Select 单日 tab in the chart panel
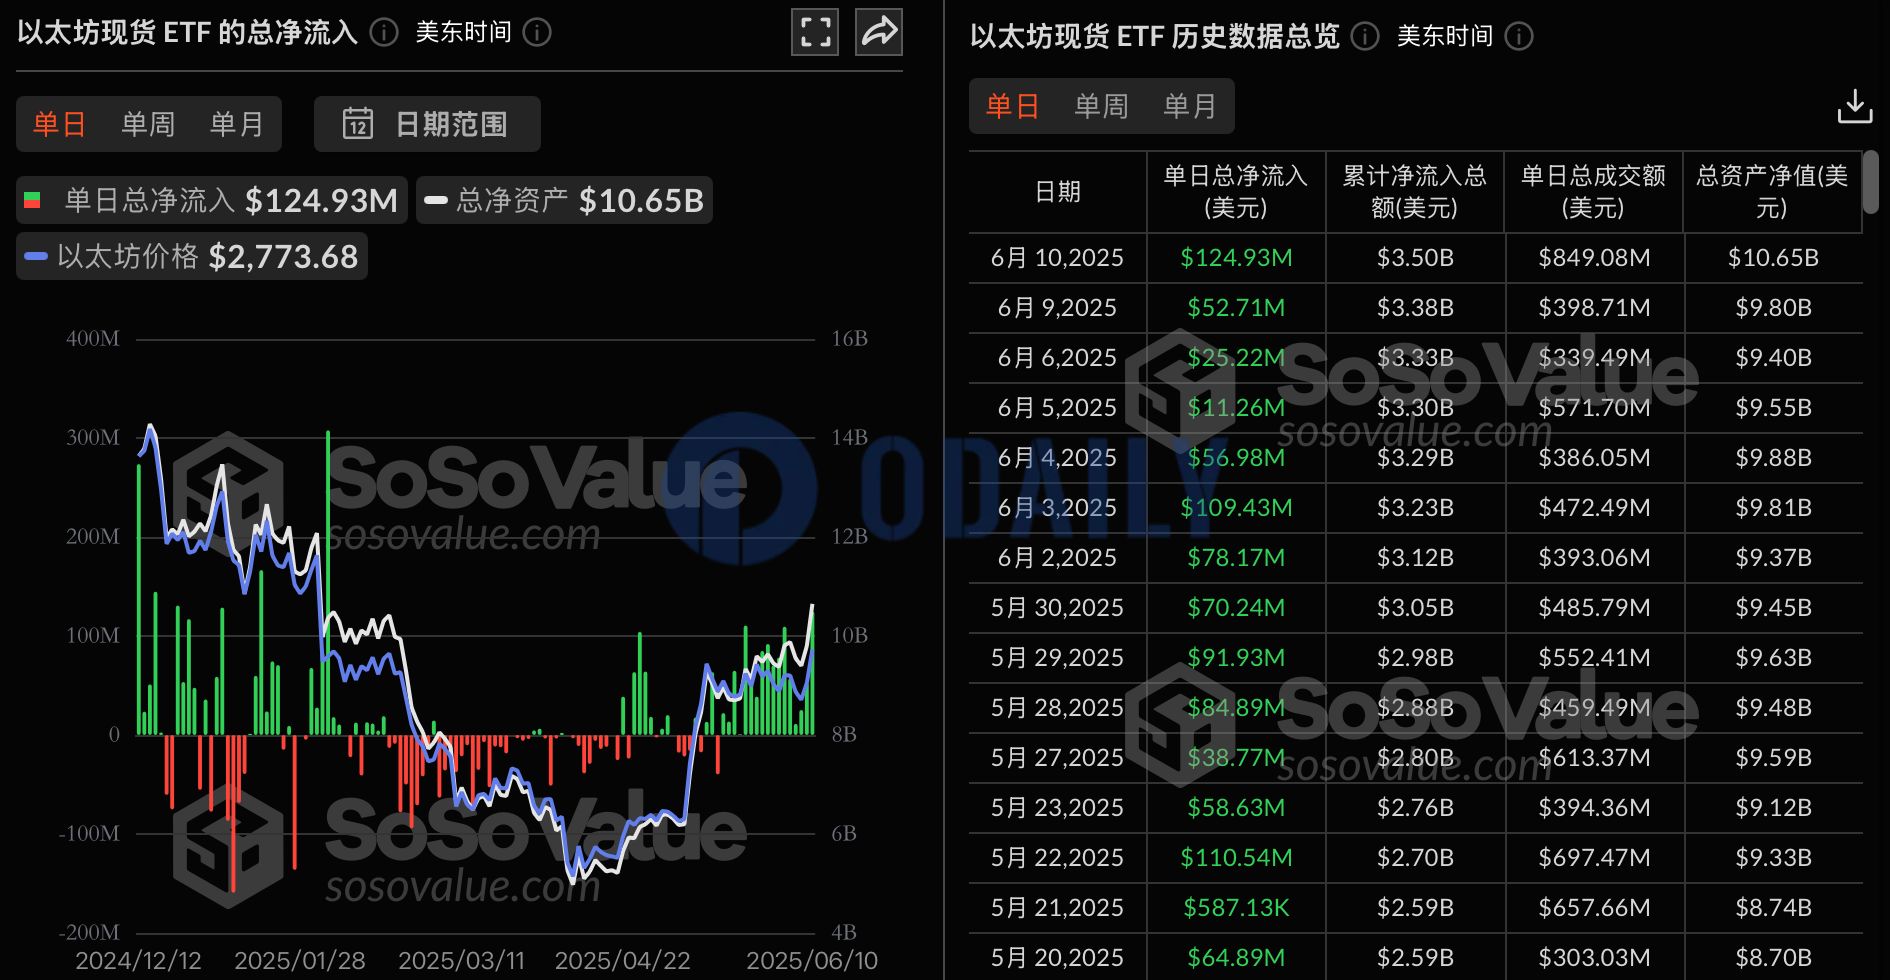 tap(60, 124)
